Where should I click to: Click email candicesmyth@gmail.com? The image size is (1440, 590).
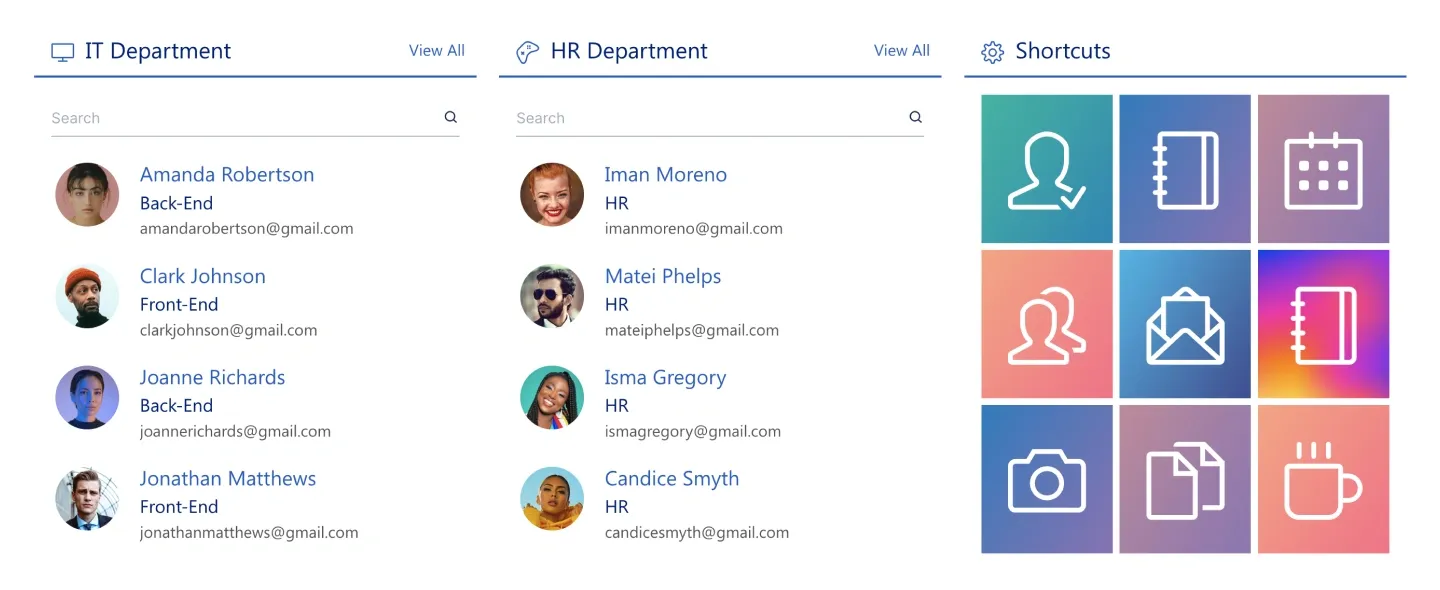tap(697, 533)
